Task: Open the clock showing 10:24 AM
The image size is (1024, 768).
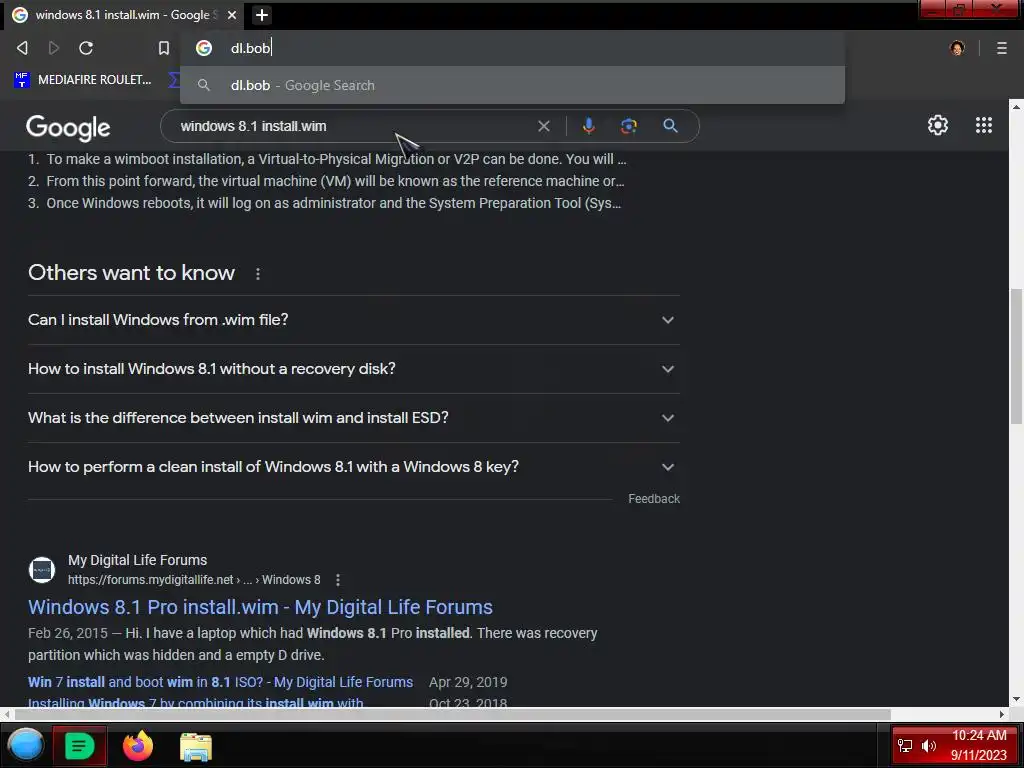Action: click(979, 746)
